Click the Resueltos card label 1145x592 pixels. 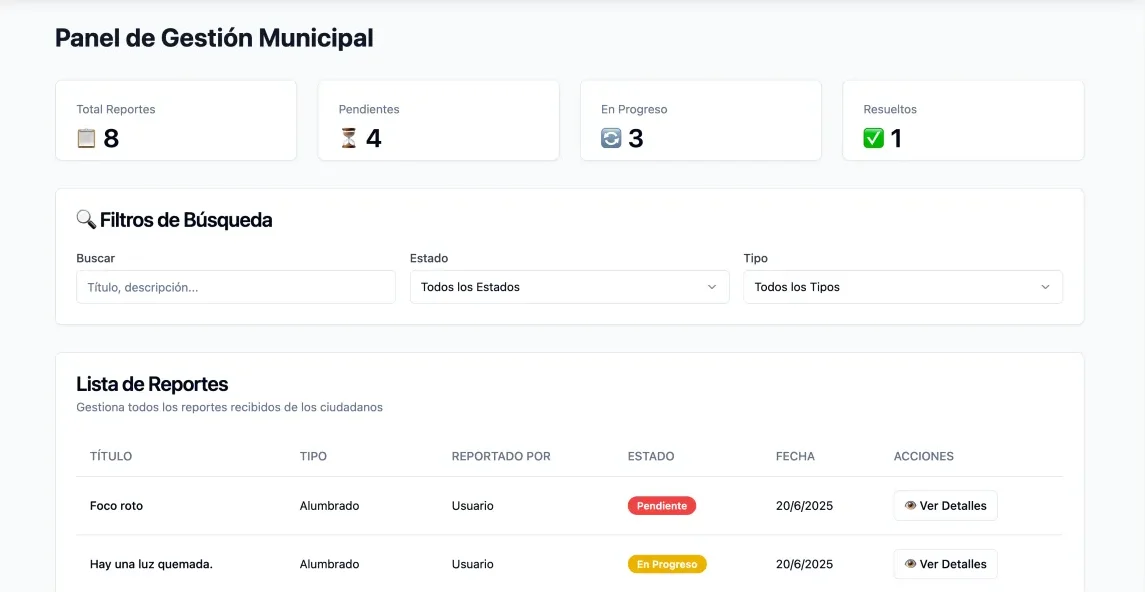[890, 109]
